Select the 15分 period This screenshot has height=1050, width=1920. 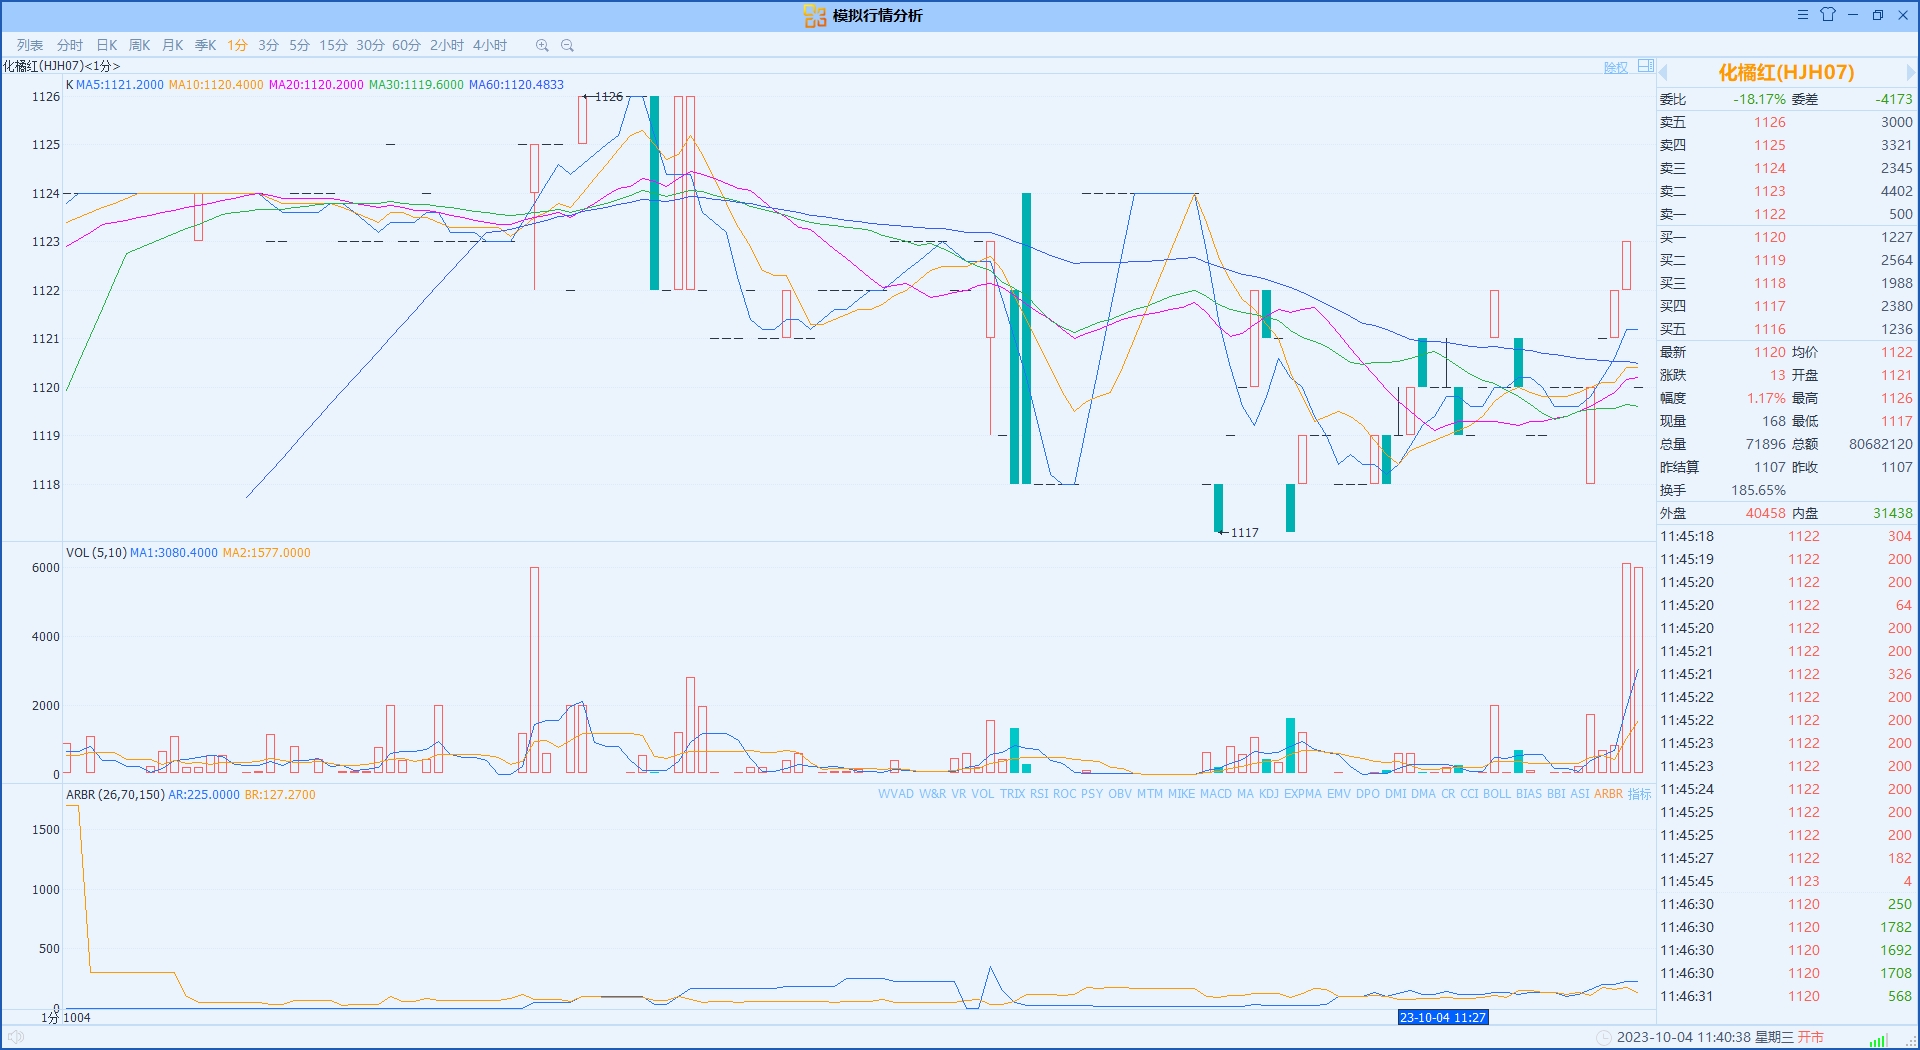click(x=333, y=45)
